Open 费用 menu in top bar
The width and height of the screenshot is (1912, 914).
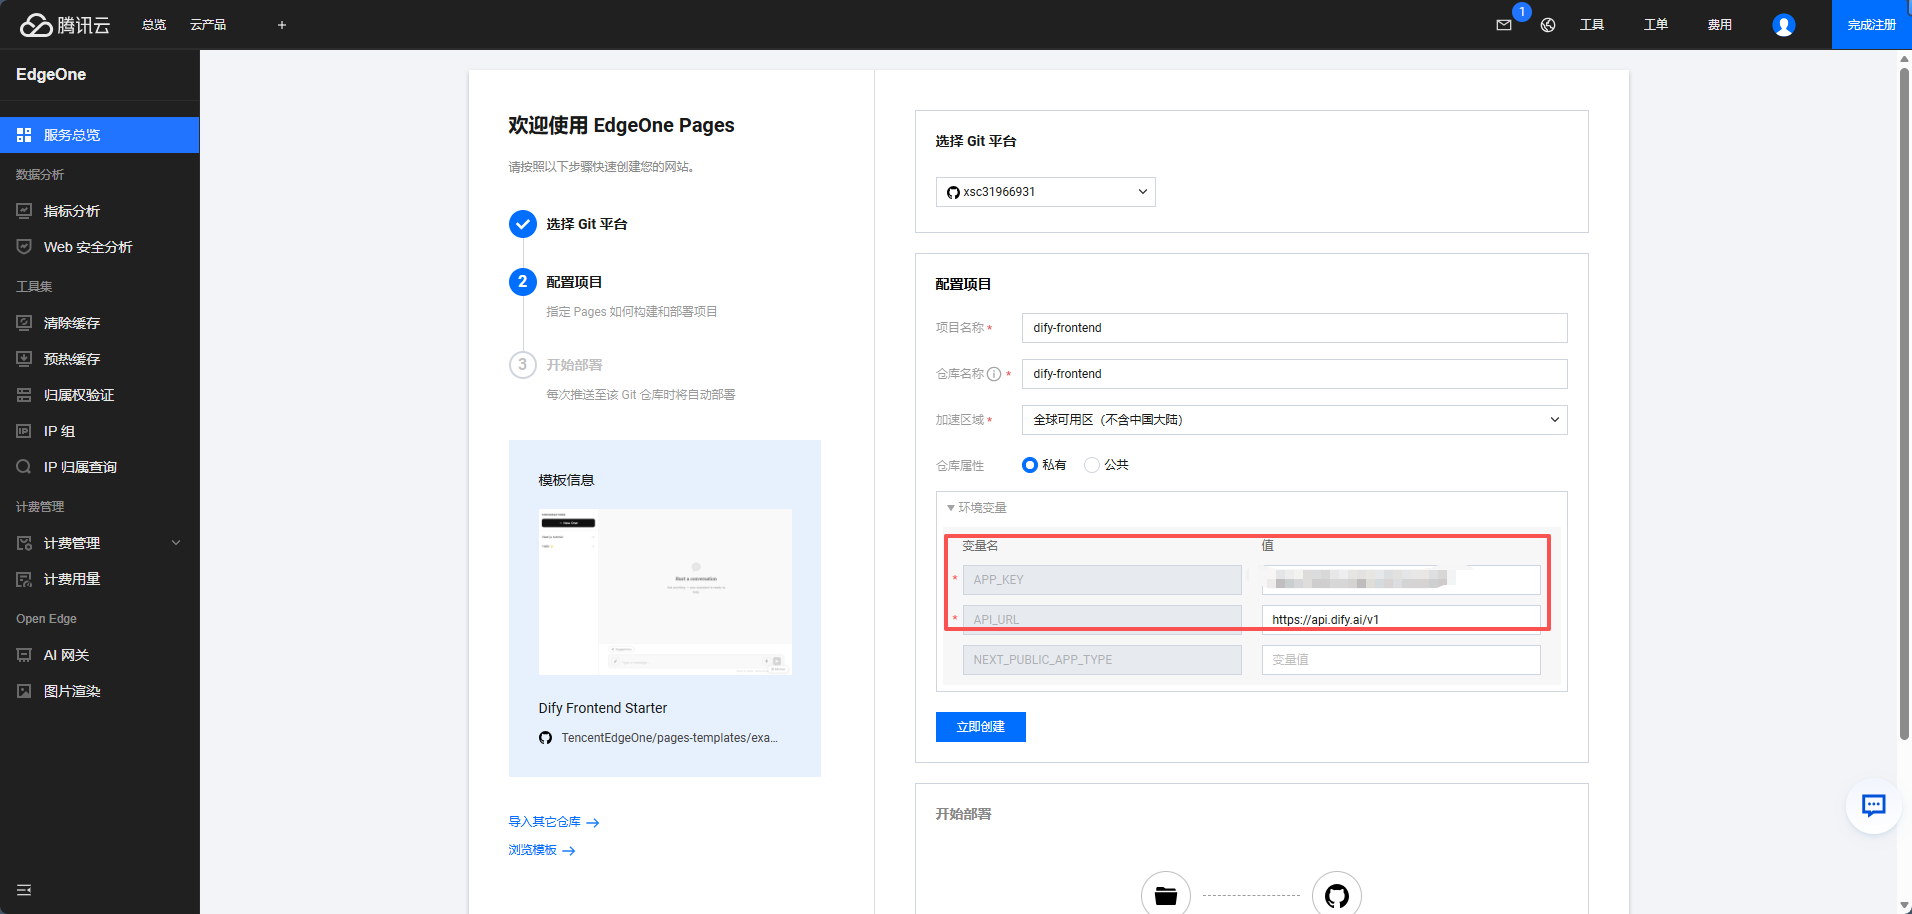tap(1720, 25)
